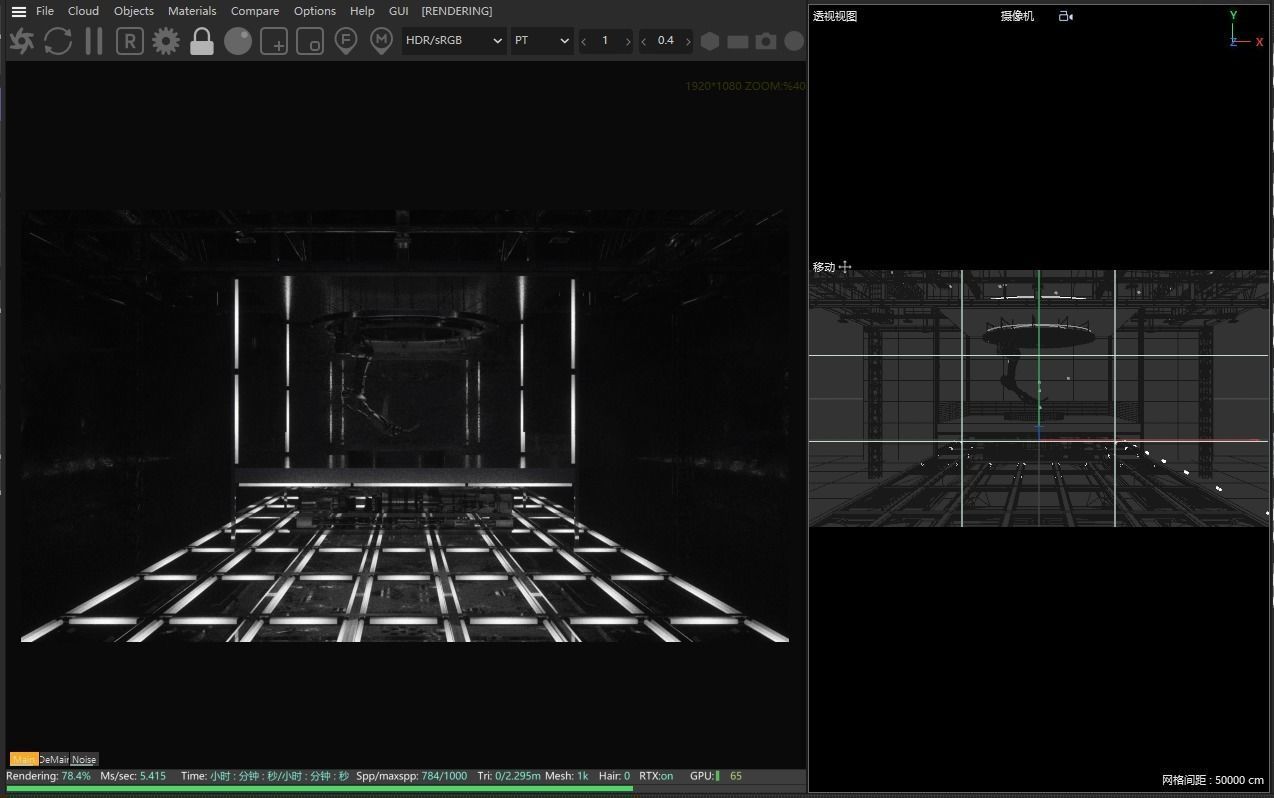Click the GPU 65 status indicator
Image resolution: width=1274 pixels, height=798 pixels.
point(716,776)
